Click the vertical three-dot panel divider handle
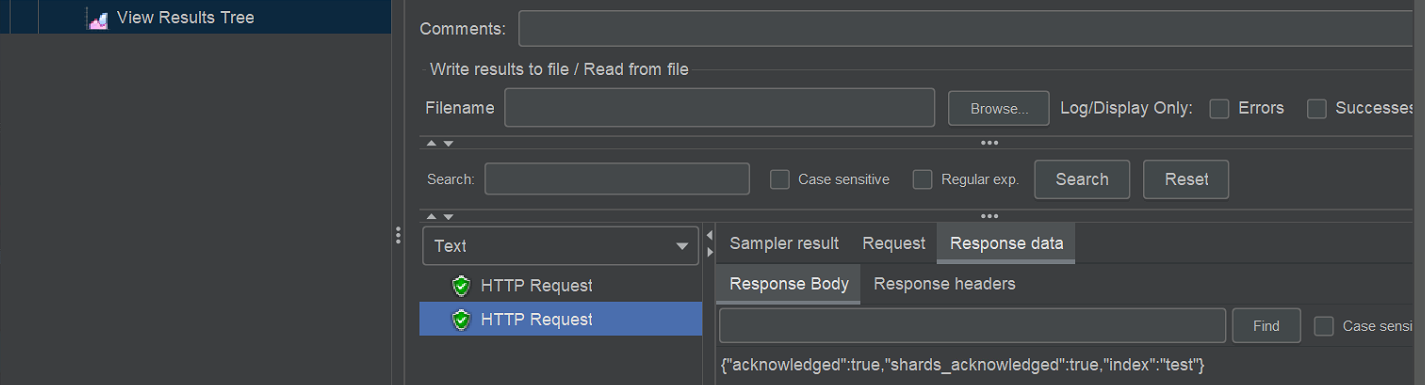Viewport: 1425px width, 385px height. click(x=398, y=235)
